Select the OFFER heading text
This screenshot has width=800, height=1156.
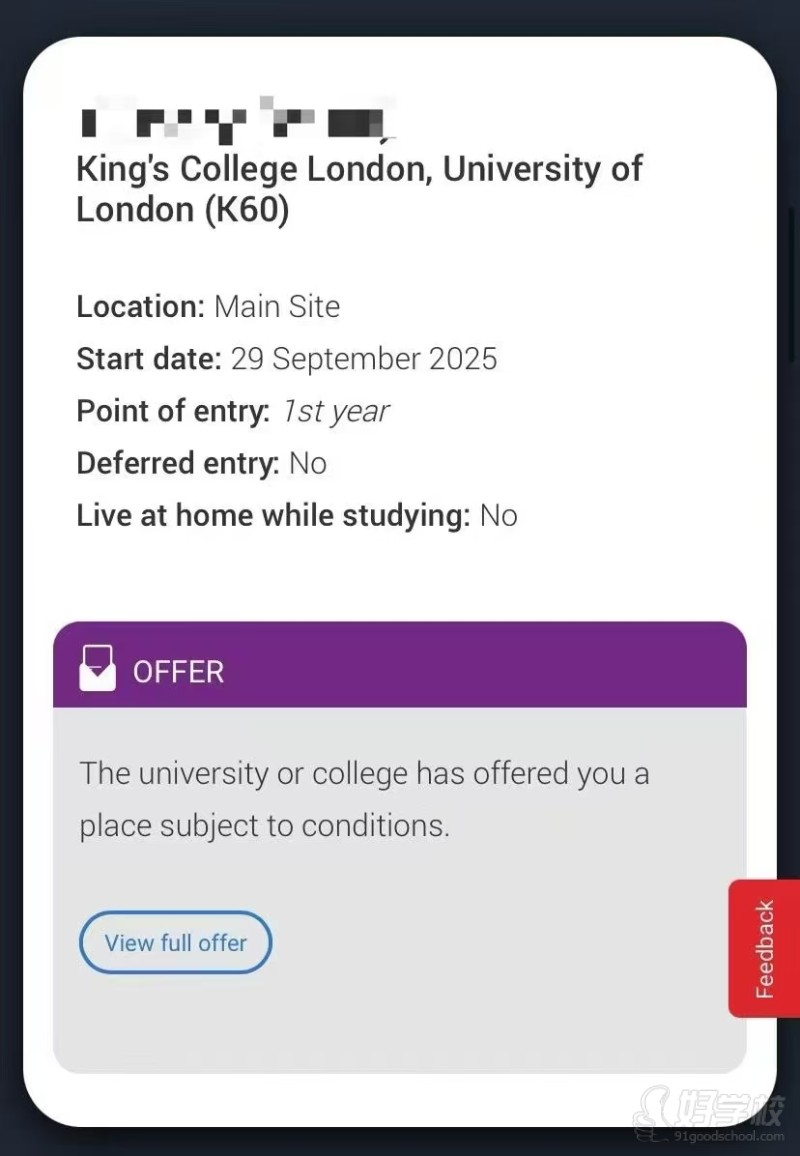179,672
